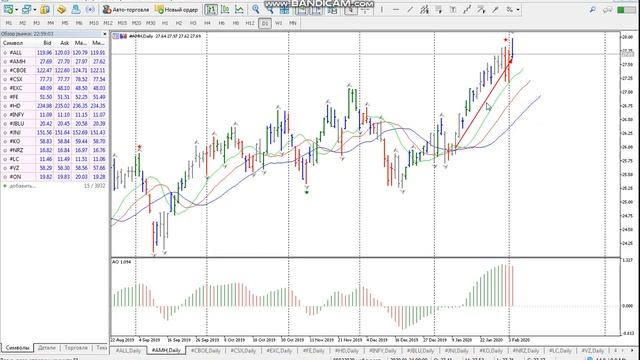The height and width of the screenshot is (360, 640).
Task: Switch chart to Japanese candlesticks
Action: pyautogui.click(x=225, y=9)
